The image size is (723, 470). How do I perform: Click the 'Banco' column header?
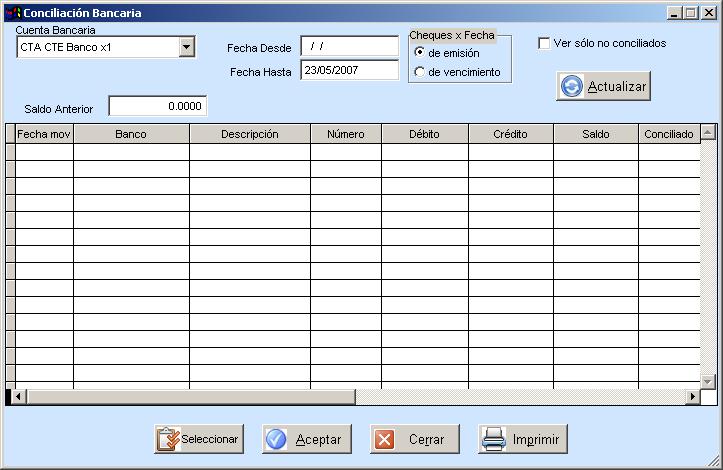(x=131, y=134)
